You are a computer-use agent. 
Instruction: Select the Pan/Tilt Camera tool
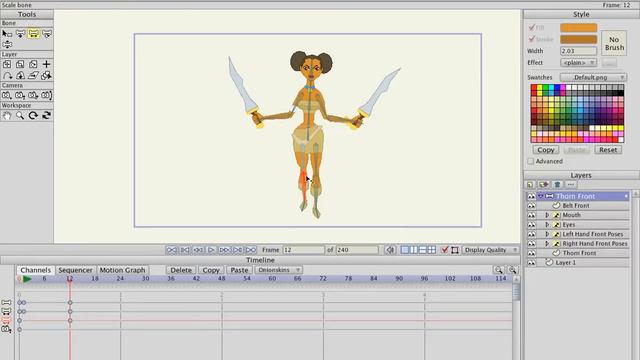47,96
